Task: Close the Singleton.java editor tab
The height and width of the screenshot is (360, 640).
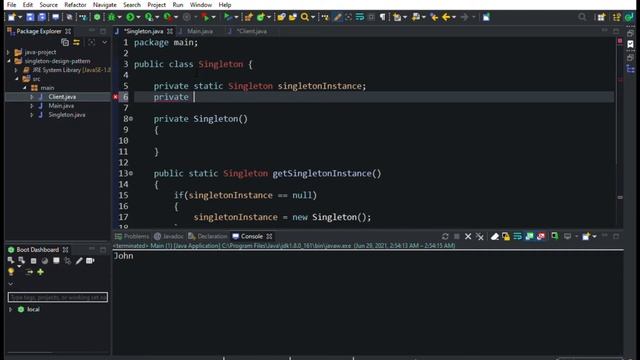Action: tap(170, 31)
